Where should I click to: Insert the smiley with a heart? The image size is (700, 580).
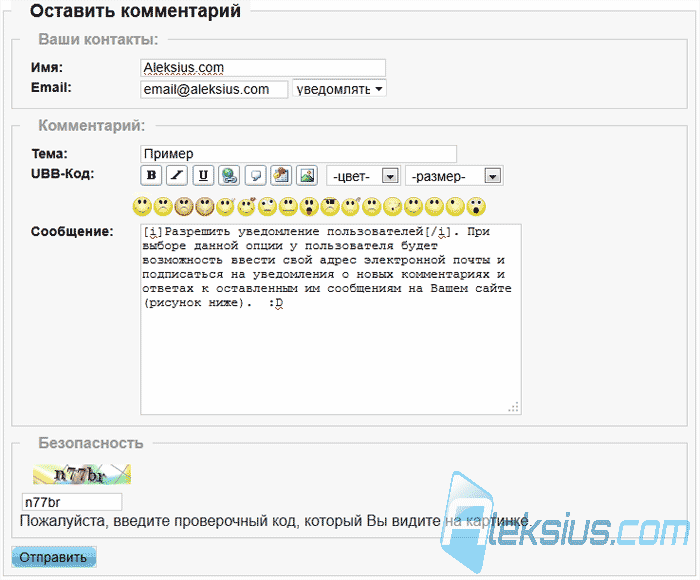[x=246, y=207]
